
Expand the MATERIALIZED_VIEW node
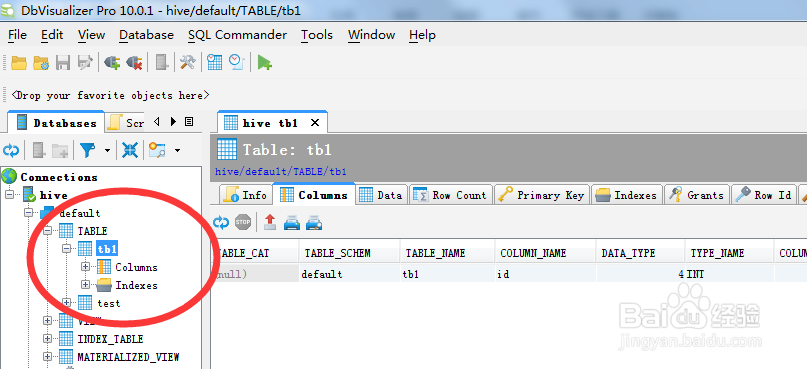pos(48,357)
